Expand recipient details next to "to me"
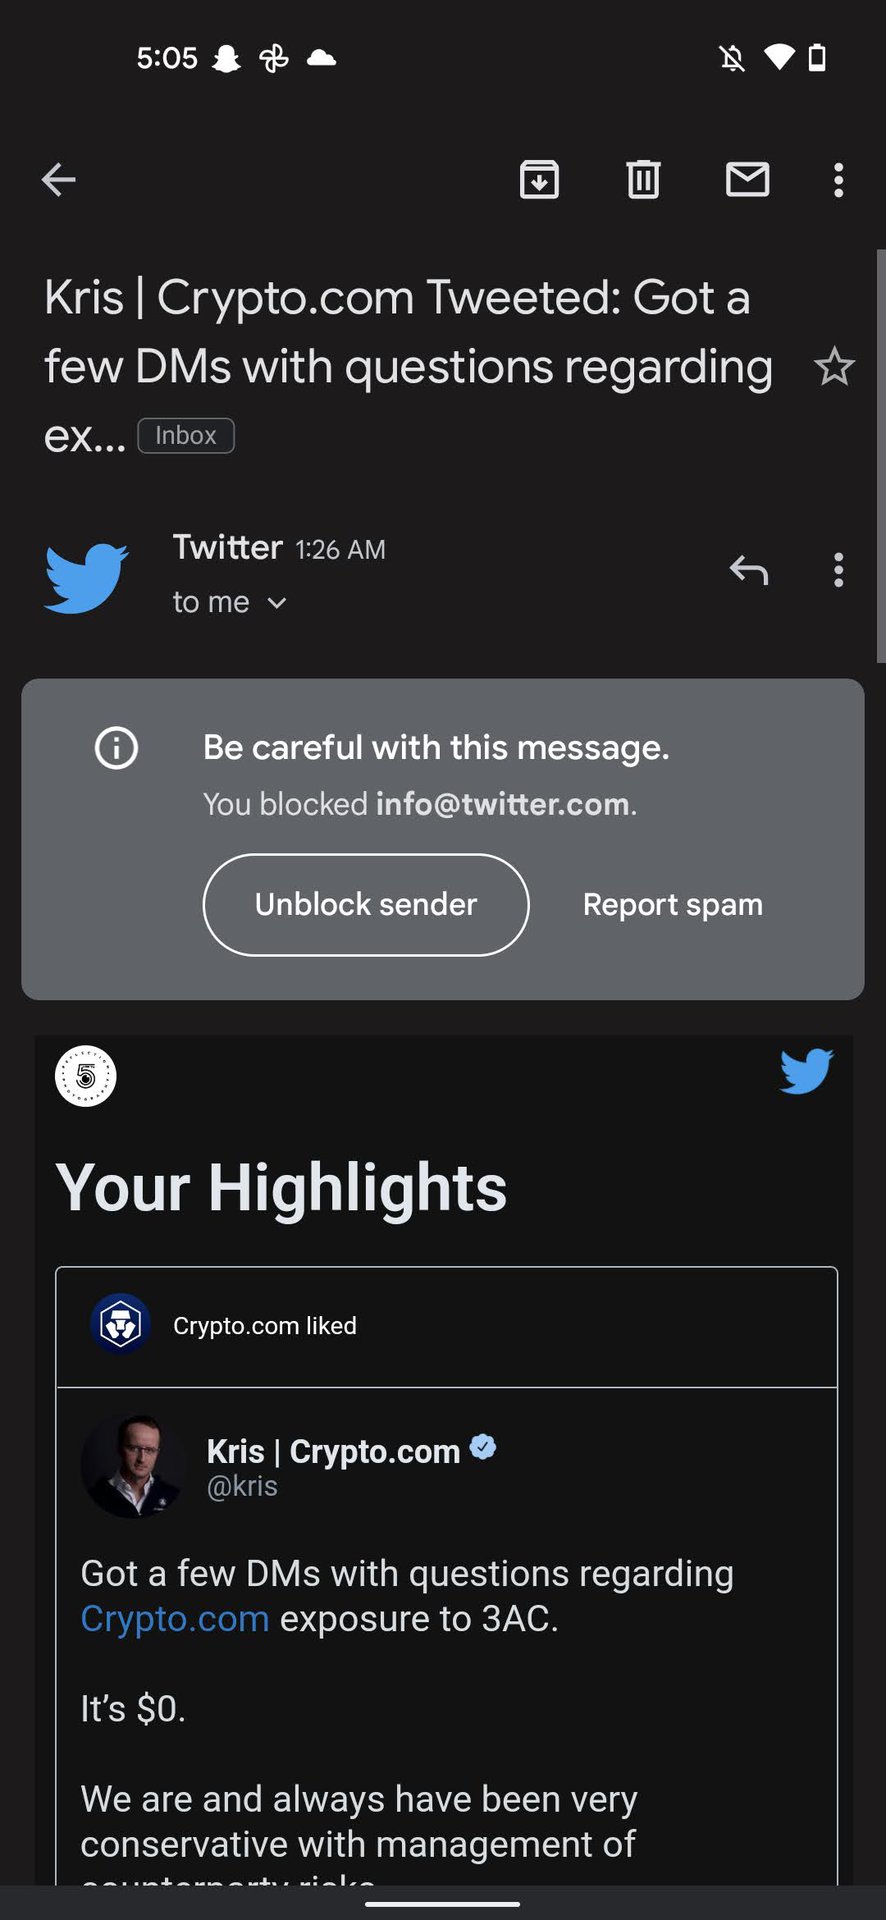This screenshot has height=1920, width=886. pyautogui.click(x=277, y=603)
